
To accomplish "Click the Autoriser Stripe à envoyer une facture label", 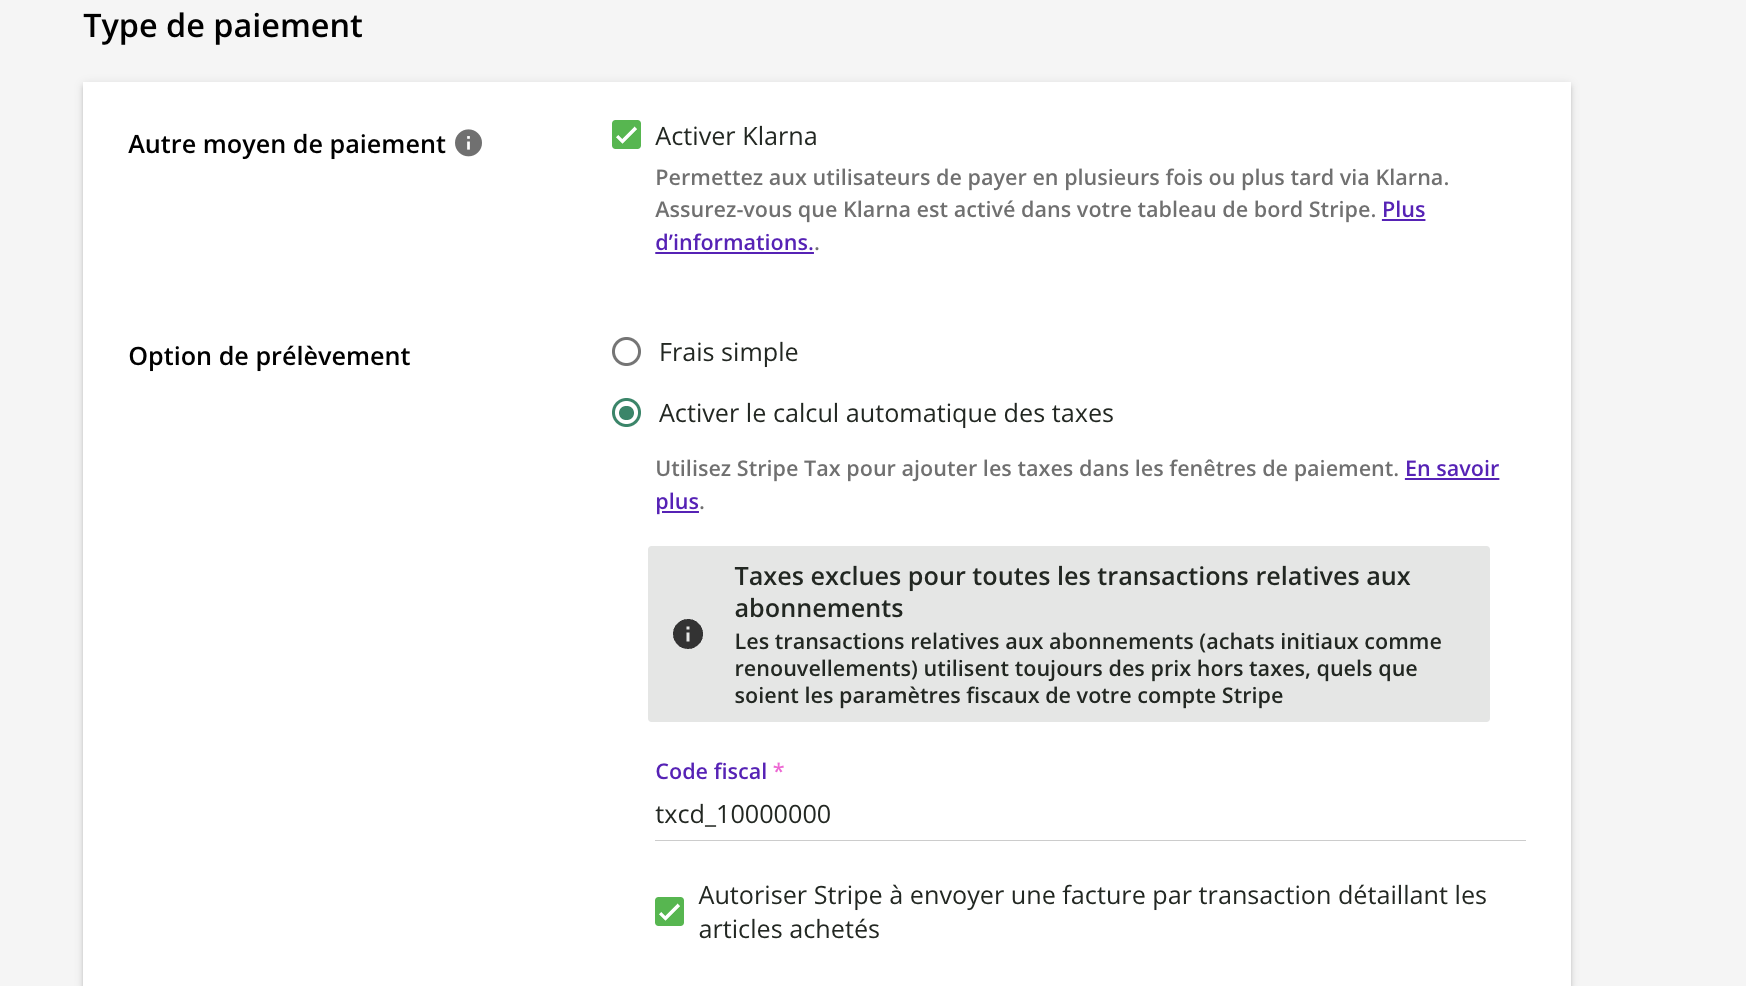I will click(x=1092, y=911).
